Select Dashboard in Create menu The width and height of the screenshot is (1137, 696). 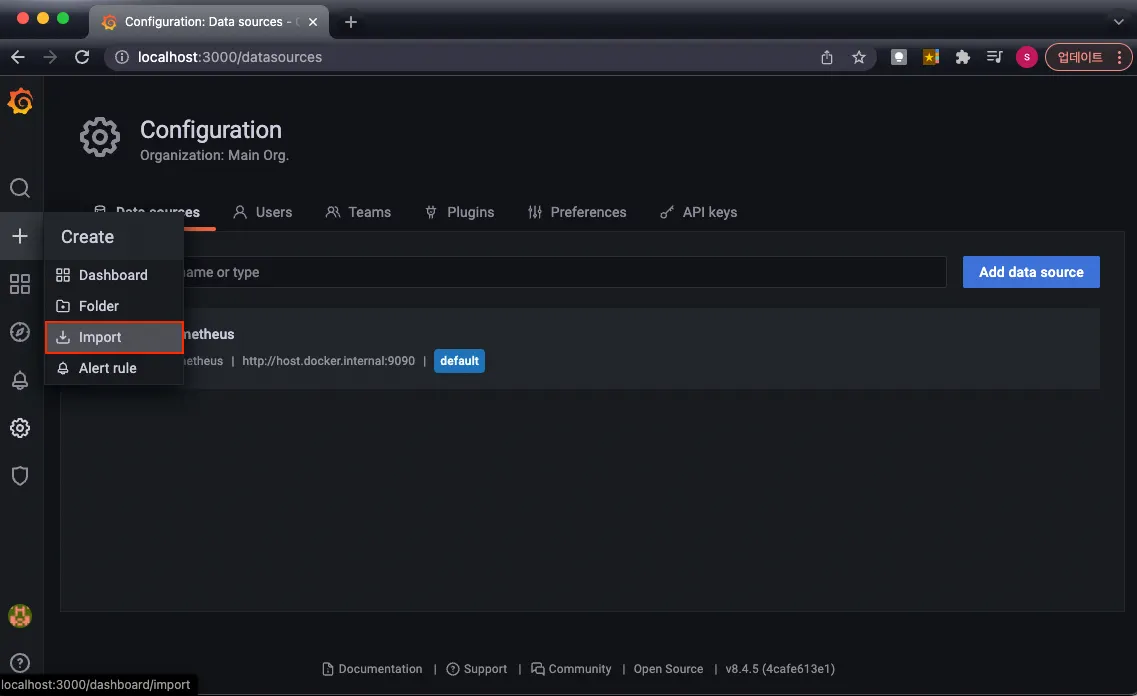pos(113,275)
